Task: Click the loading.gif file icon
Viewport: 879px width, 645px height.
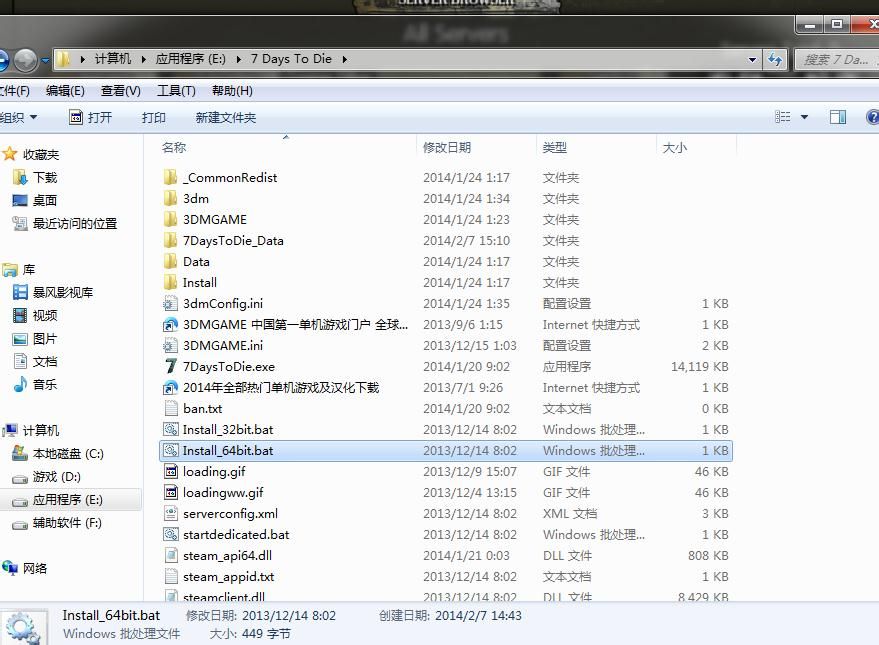Action: click(x=171, y=472)
